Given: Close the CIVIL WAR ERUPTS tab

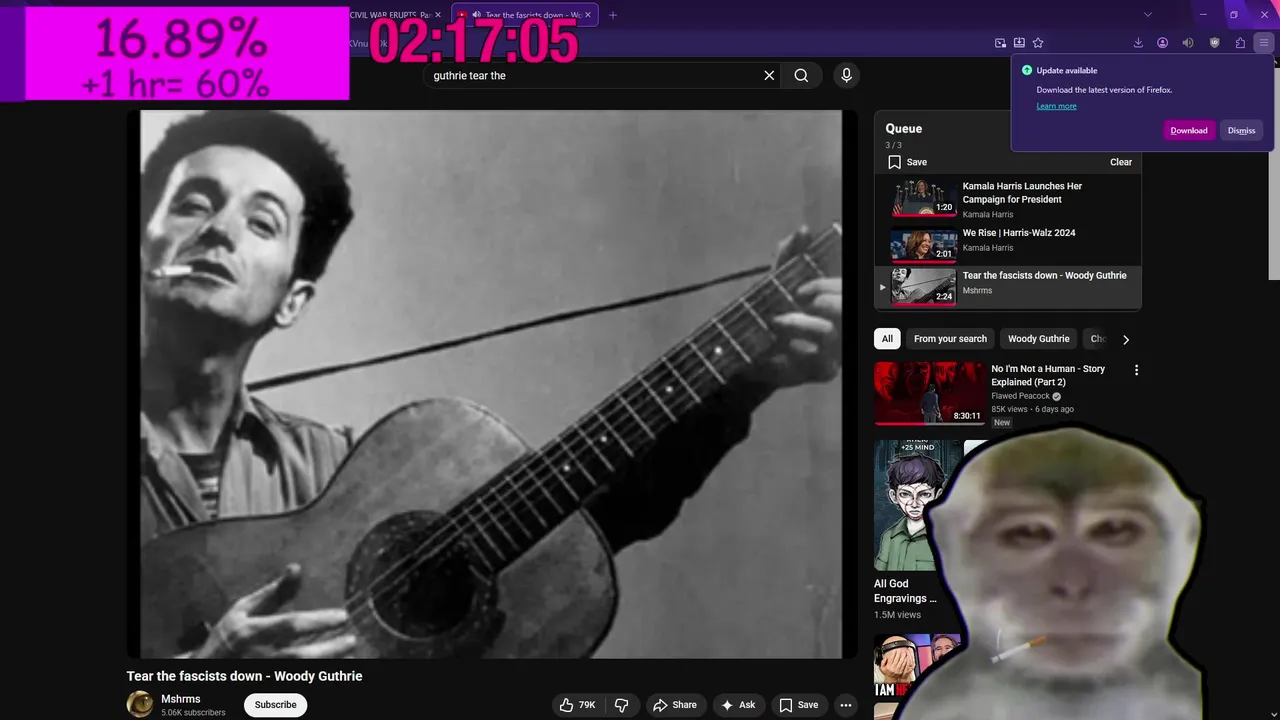Looking at the screenshot, I should 438,15.
